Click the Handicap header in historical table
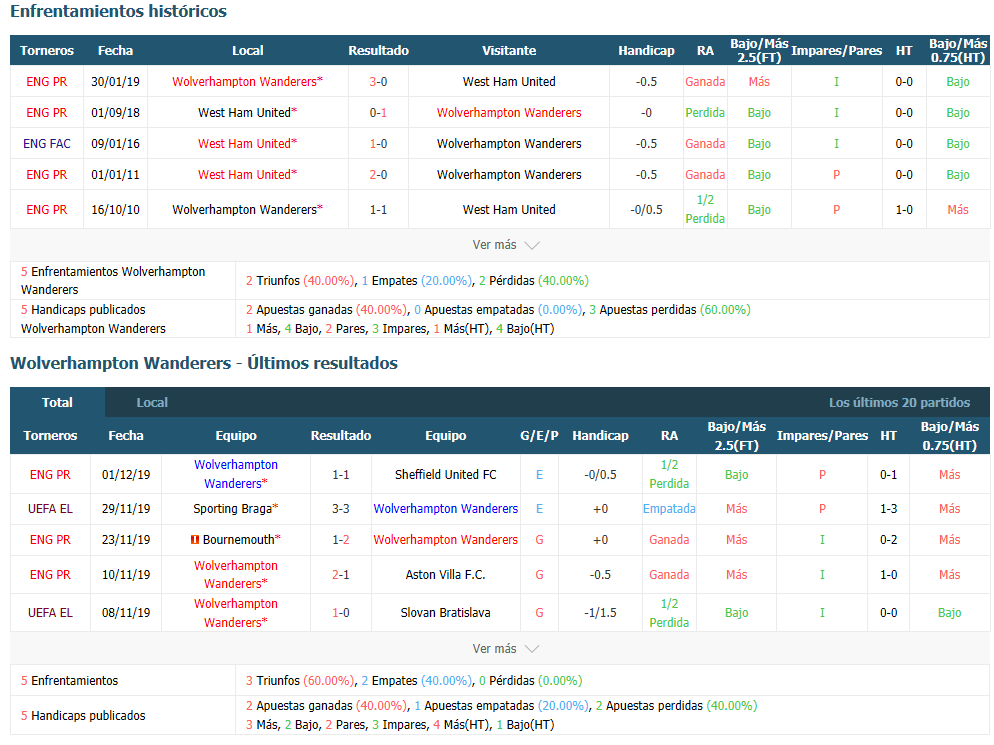This screenshot has height=745, width=994. coord(646,50)
